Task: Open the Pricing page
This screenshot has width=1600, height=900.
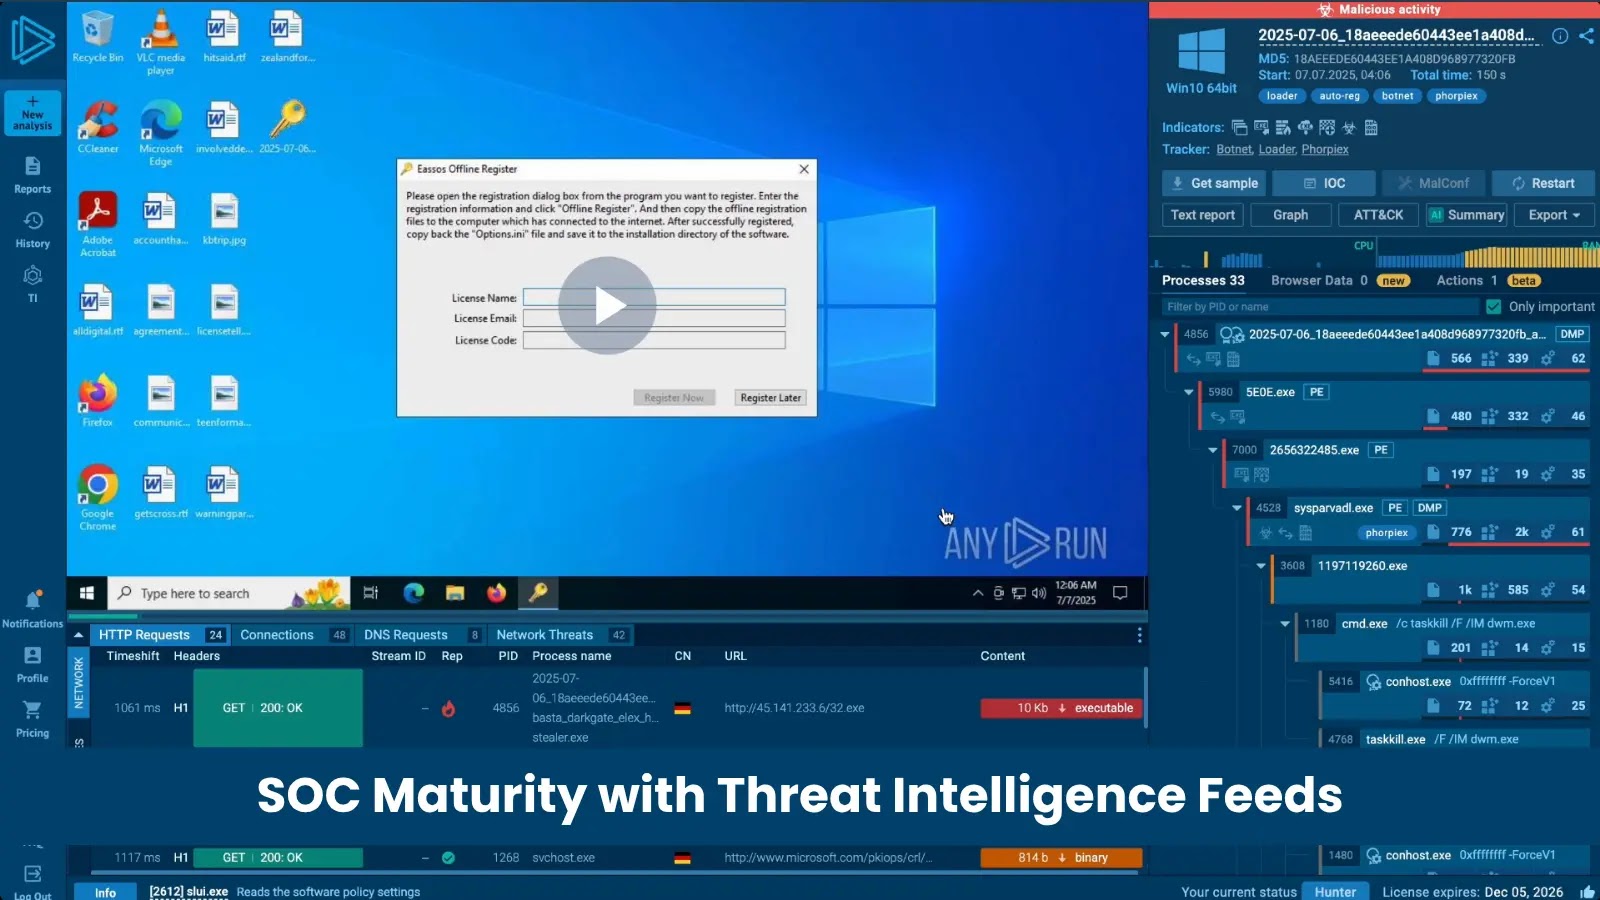Action: 33,718
